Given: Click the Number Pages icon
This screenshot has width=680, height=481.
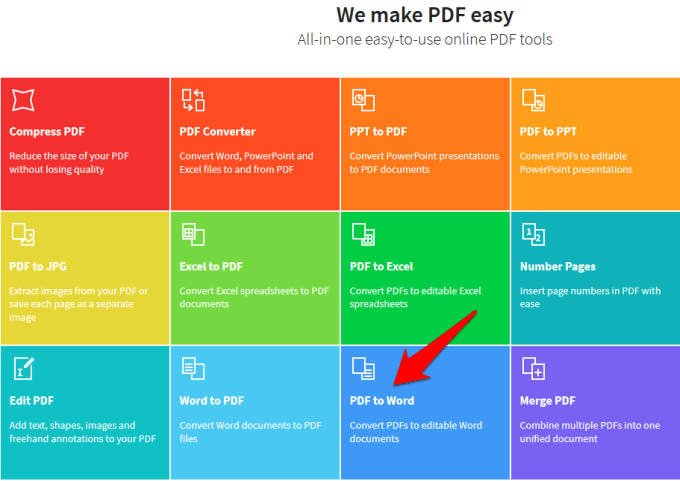Looking at the screenshot, I should pos(533,235).
